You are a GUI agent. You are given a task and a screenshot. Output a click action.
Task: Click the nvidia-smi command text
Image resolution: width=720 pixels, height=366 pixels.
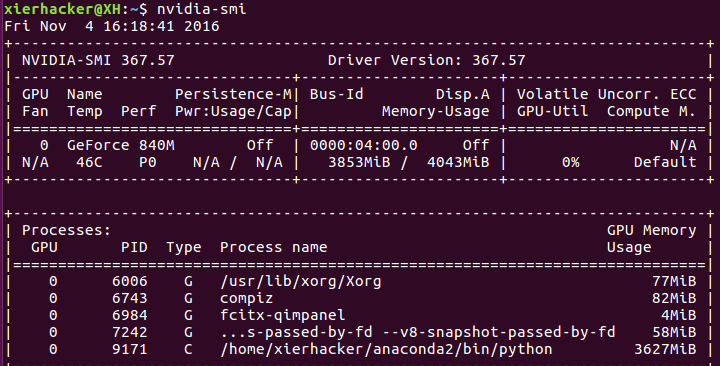(x=201, y=9)
